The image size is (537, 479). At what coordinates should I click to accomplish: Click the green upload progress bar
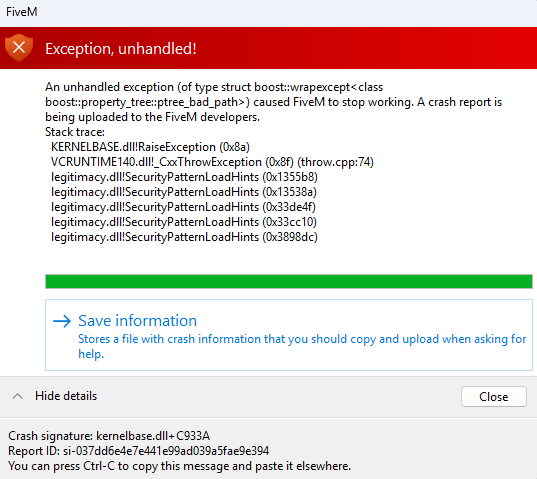pyautogui.click(x=289, y=281)
